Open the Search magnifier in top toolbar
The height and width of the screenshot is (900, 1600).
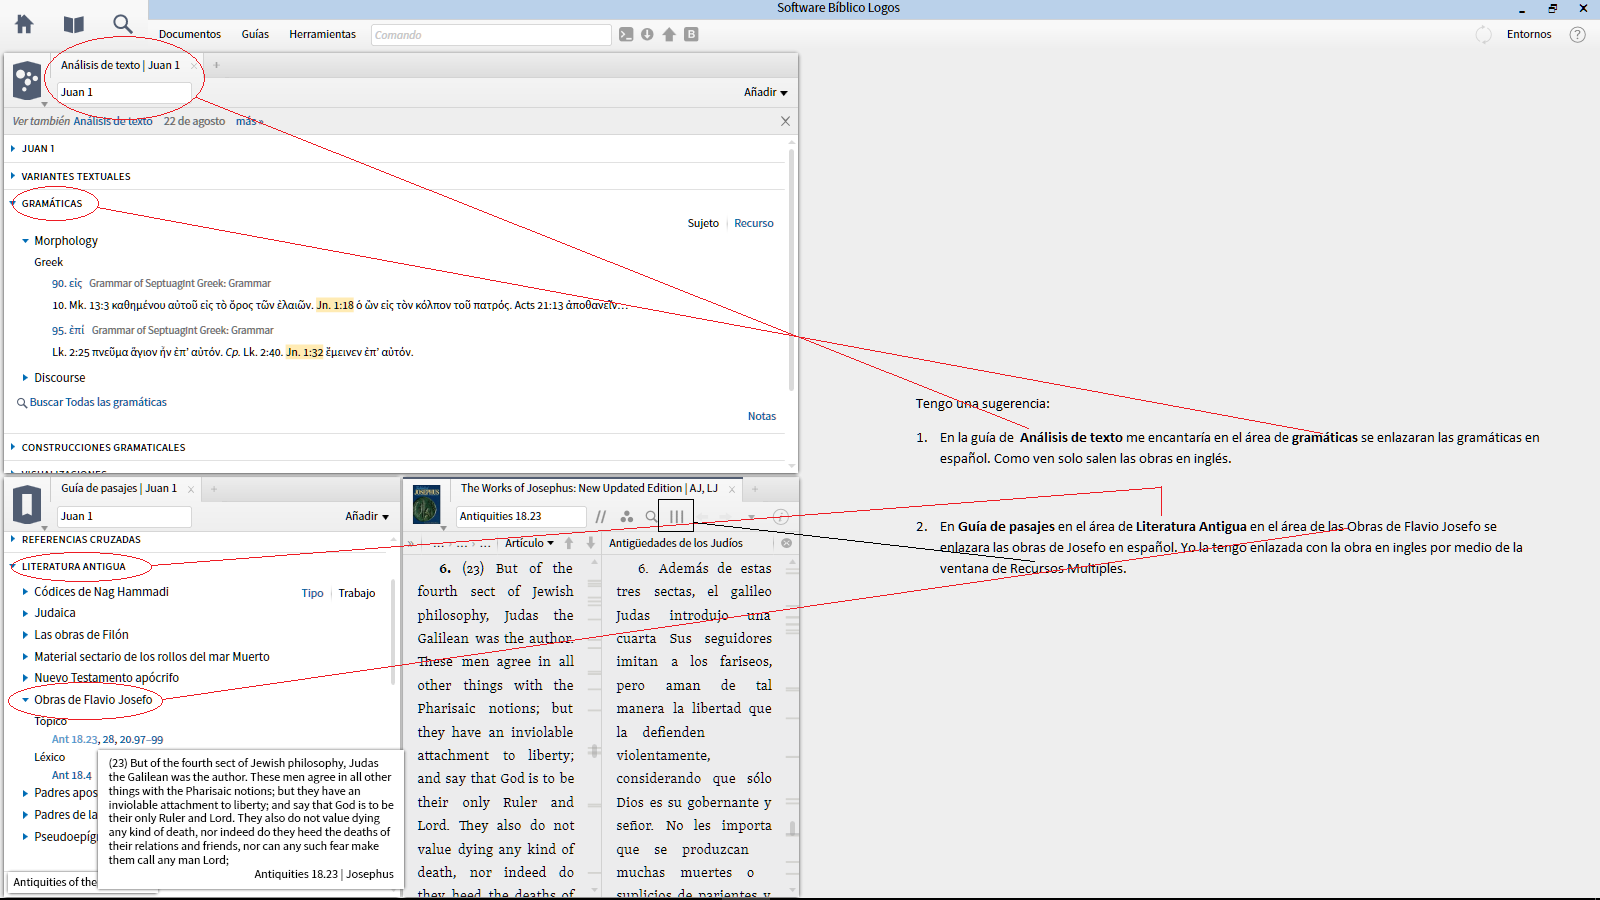122,24
